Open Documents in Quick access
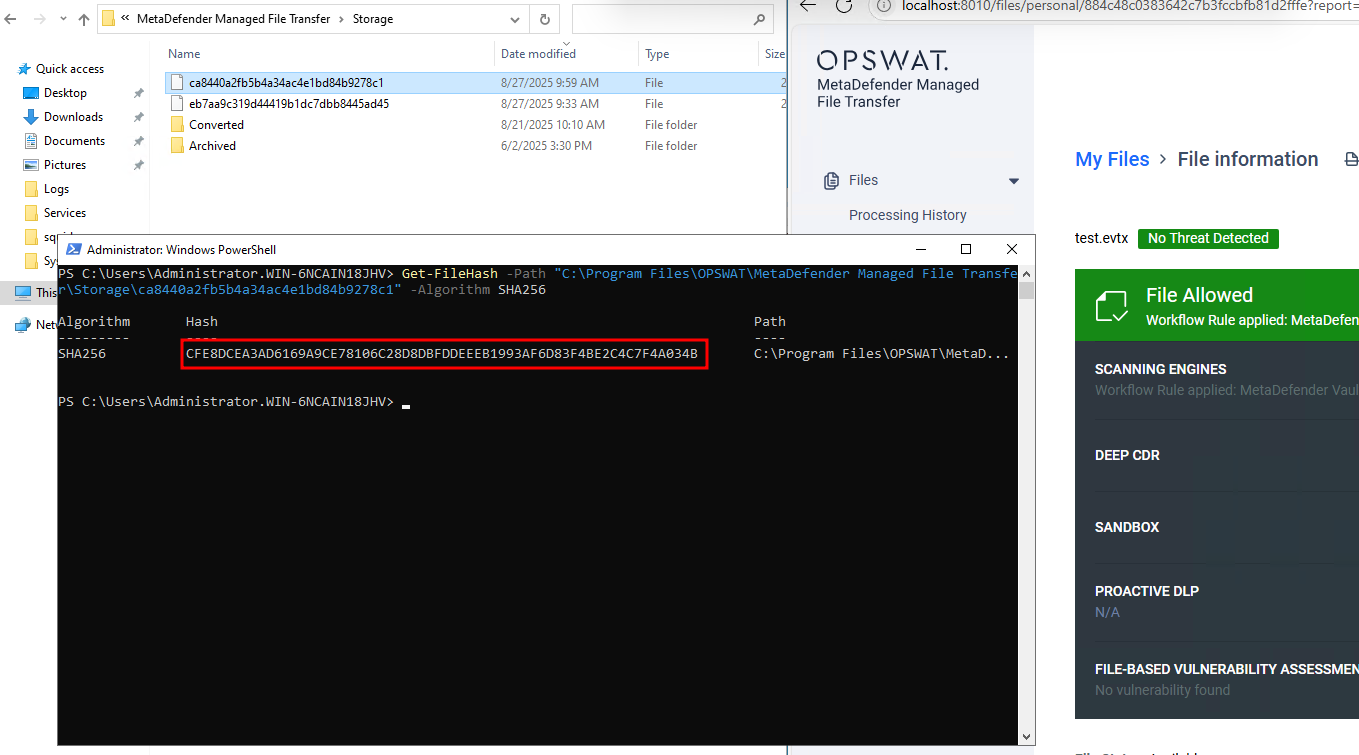Screen dimensions: 1359x755 [x=74, y=141]
